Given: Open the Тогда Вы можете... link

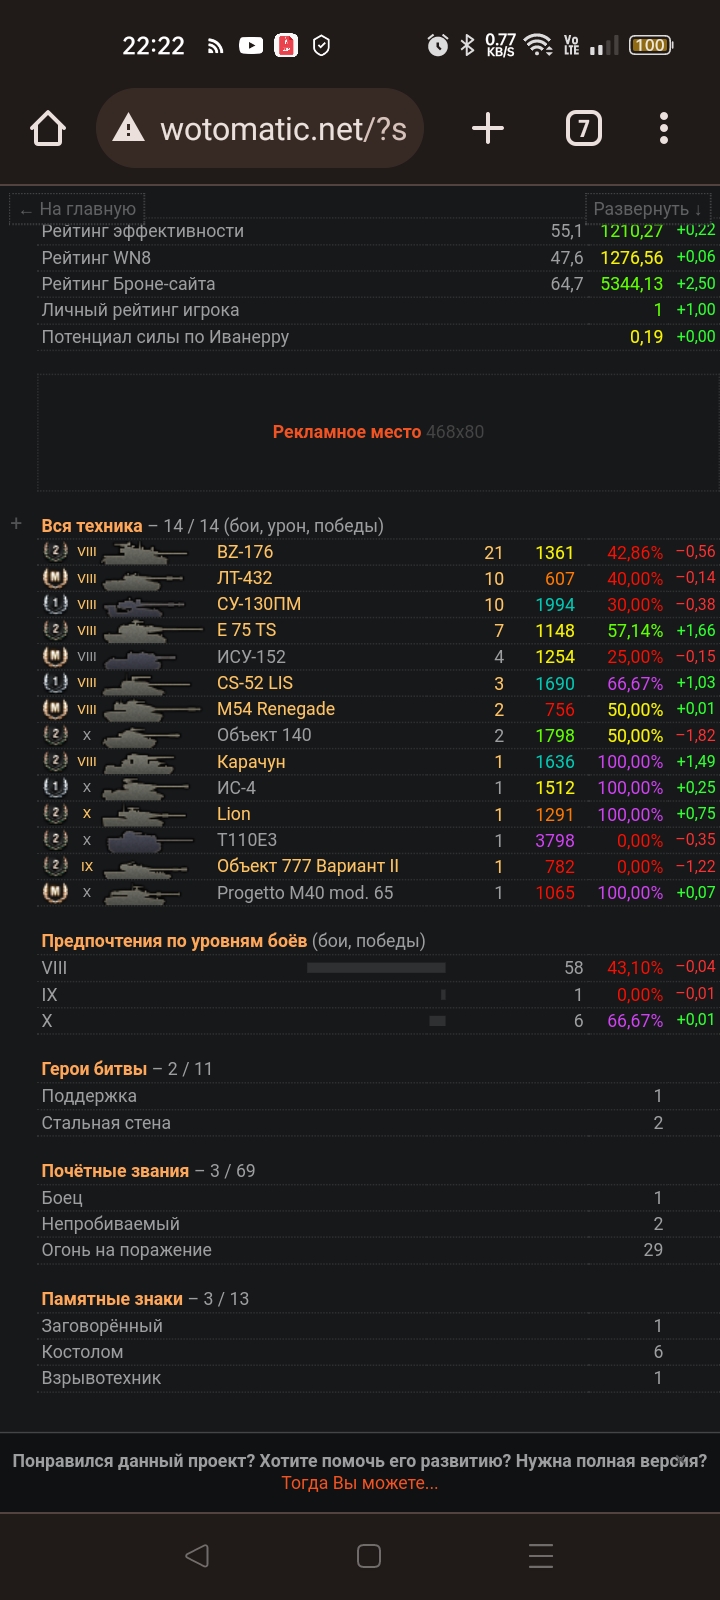Looking at the screenshot, I should coord(360,1483).
